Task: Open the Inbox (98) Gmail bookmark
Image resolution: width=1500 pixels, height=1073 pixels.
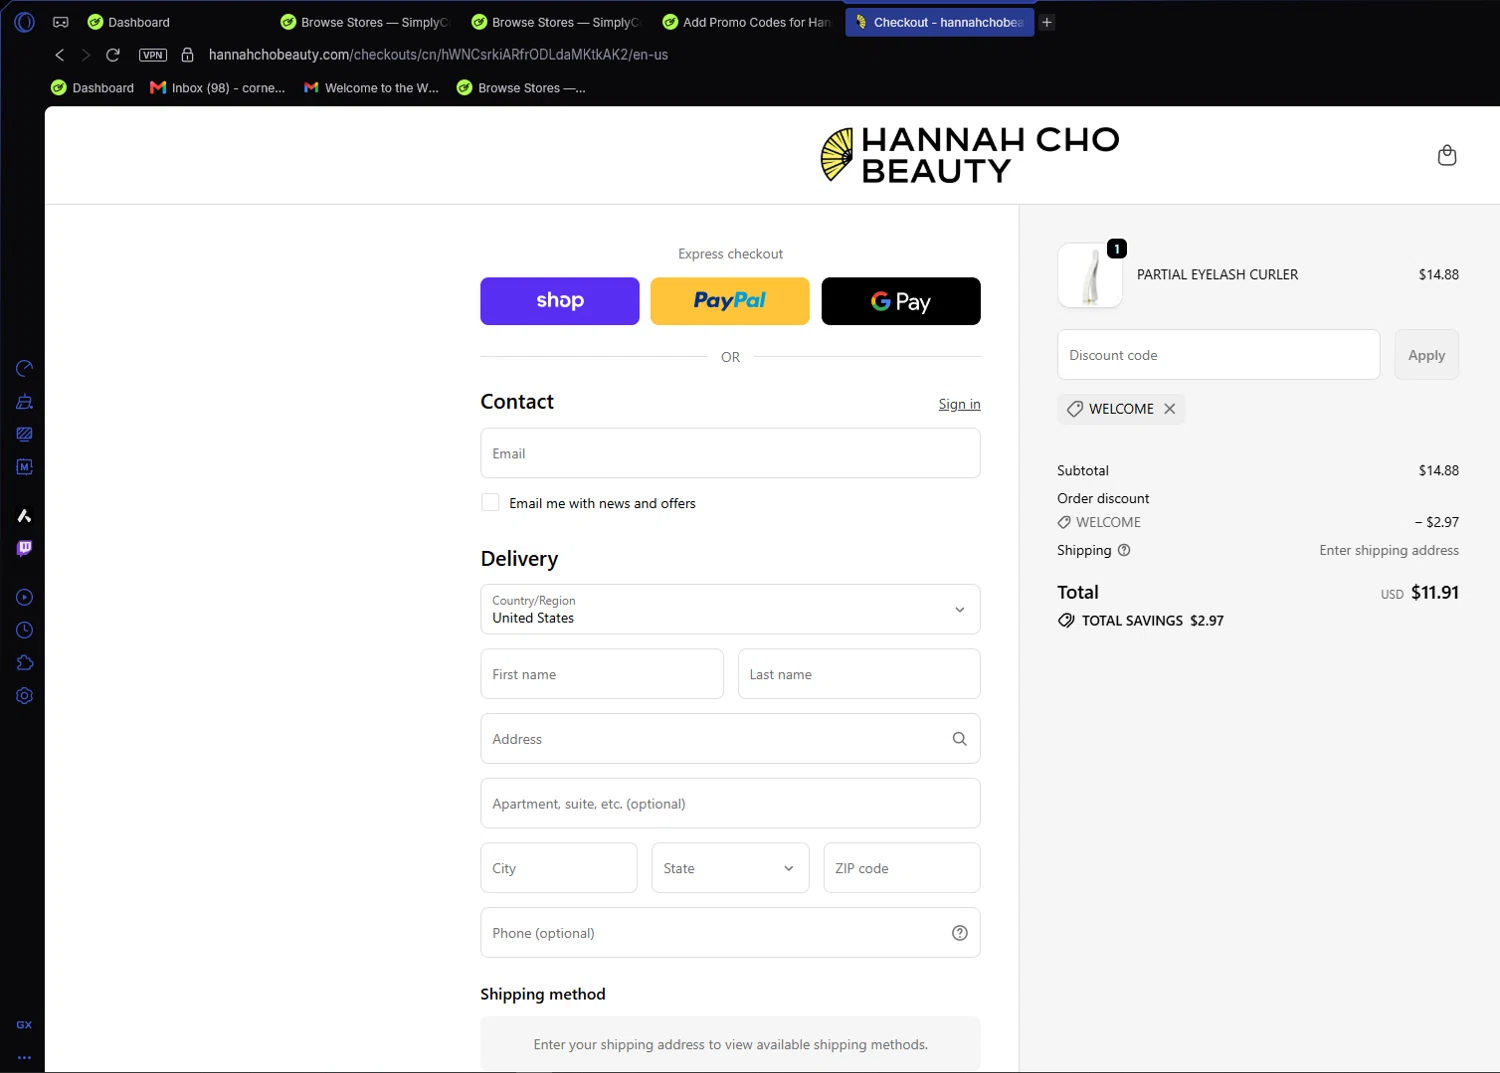Action: coord(218,88)
